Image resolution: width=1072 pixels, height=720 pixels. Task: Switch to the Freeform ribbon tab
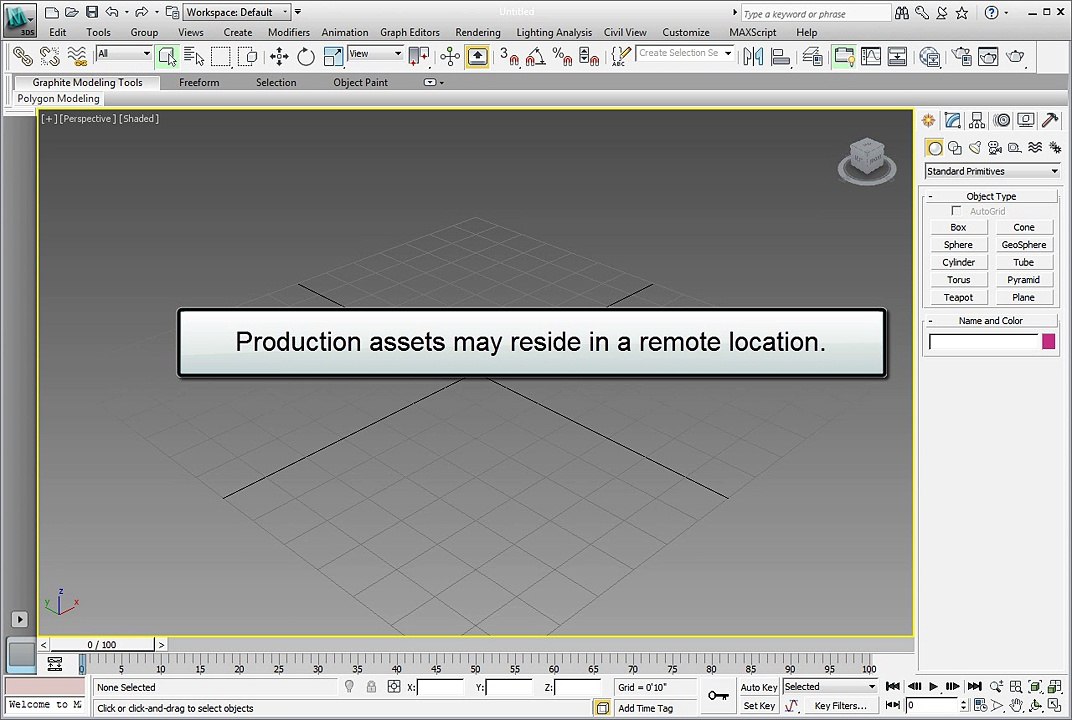(199, 83)
